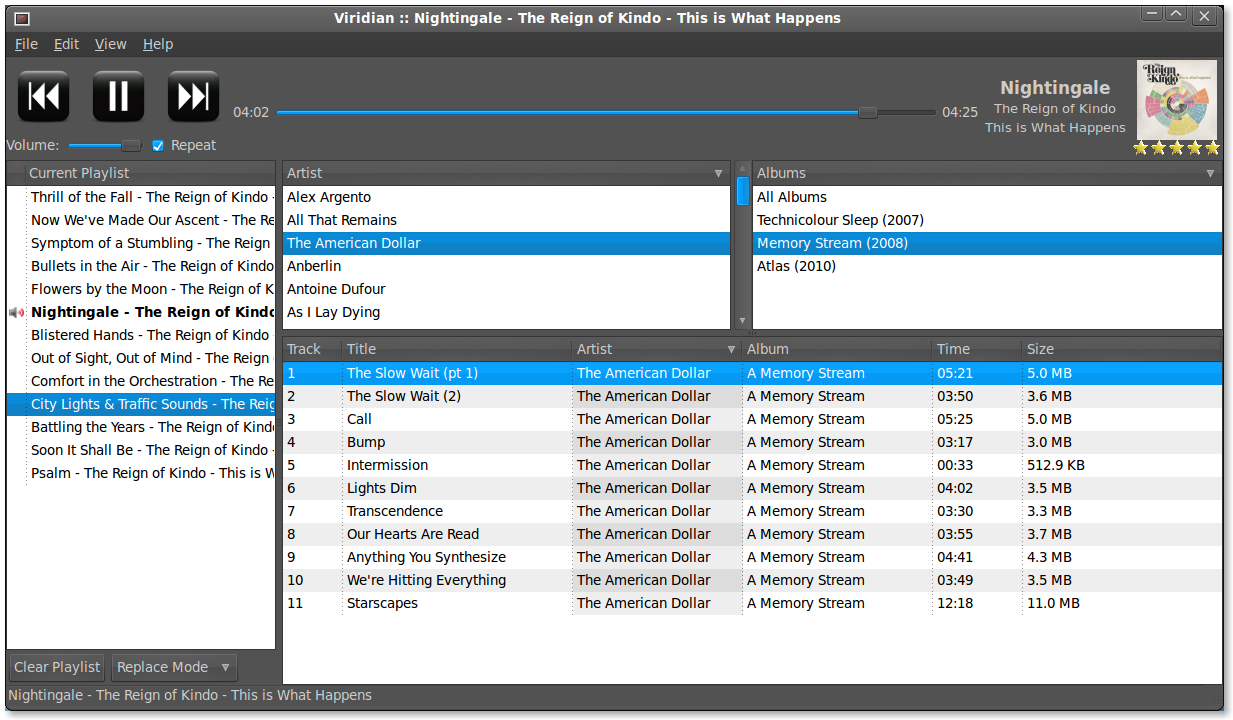Click the Viridian window icon in title bar
The height and width of the screenshot is (720, 1233).
(22, 18)
